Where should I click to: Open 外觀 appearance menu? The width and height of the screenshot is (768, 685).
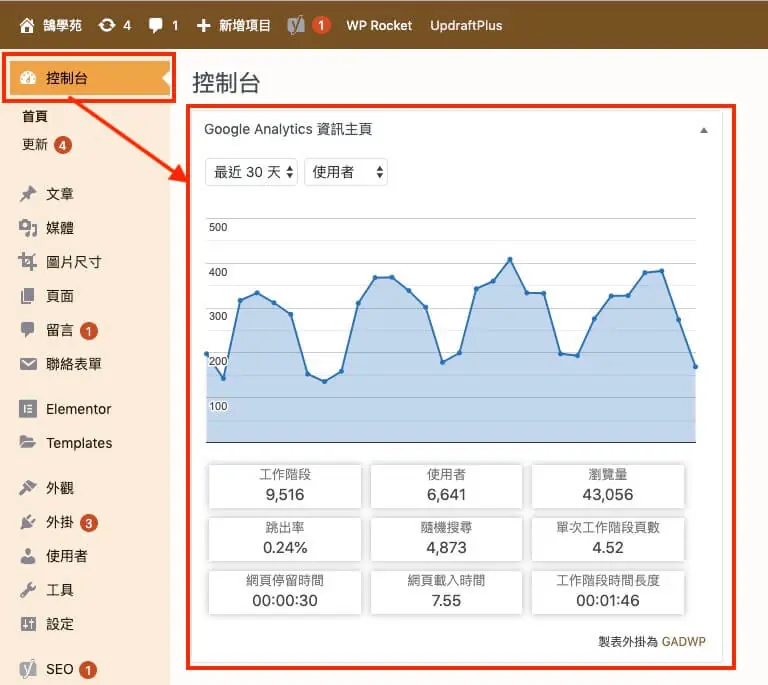60,488
